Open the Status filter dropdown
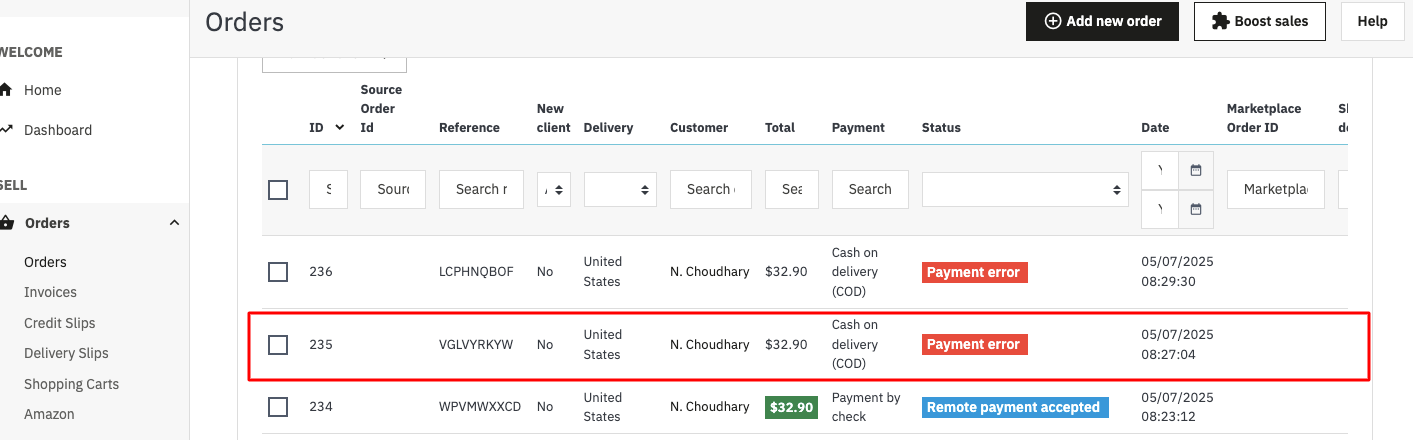The height and width of the screenshot is (440, 1413). pyautogui.click(x=1025, y=189)
